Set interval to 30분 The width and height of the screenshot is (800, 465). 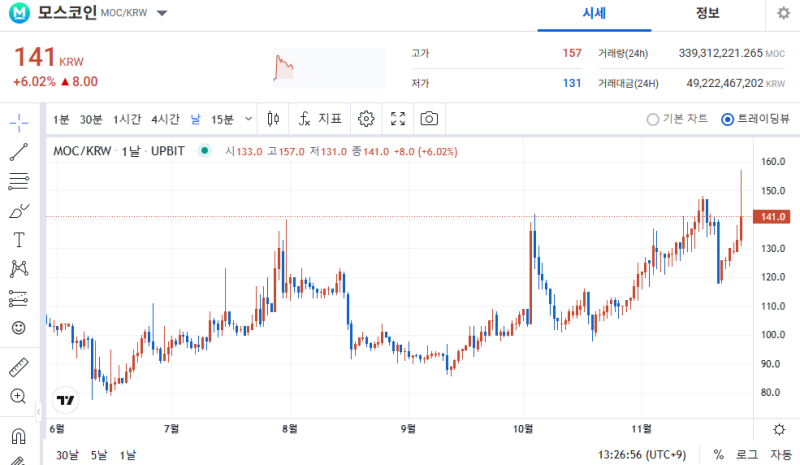click(91, 119)
